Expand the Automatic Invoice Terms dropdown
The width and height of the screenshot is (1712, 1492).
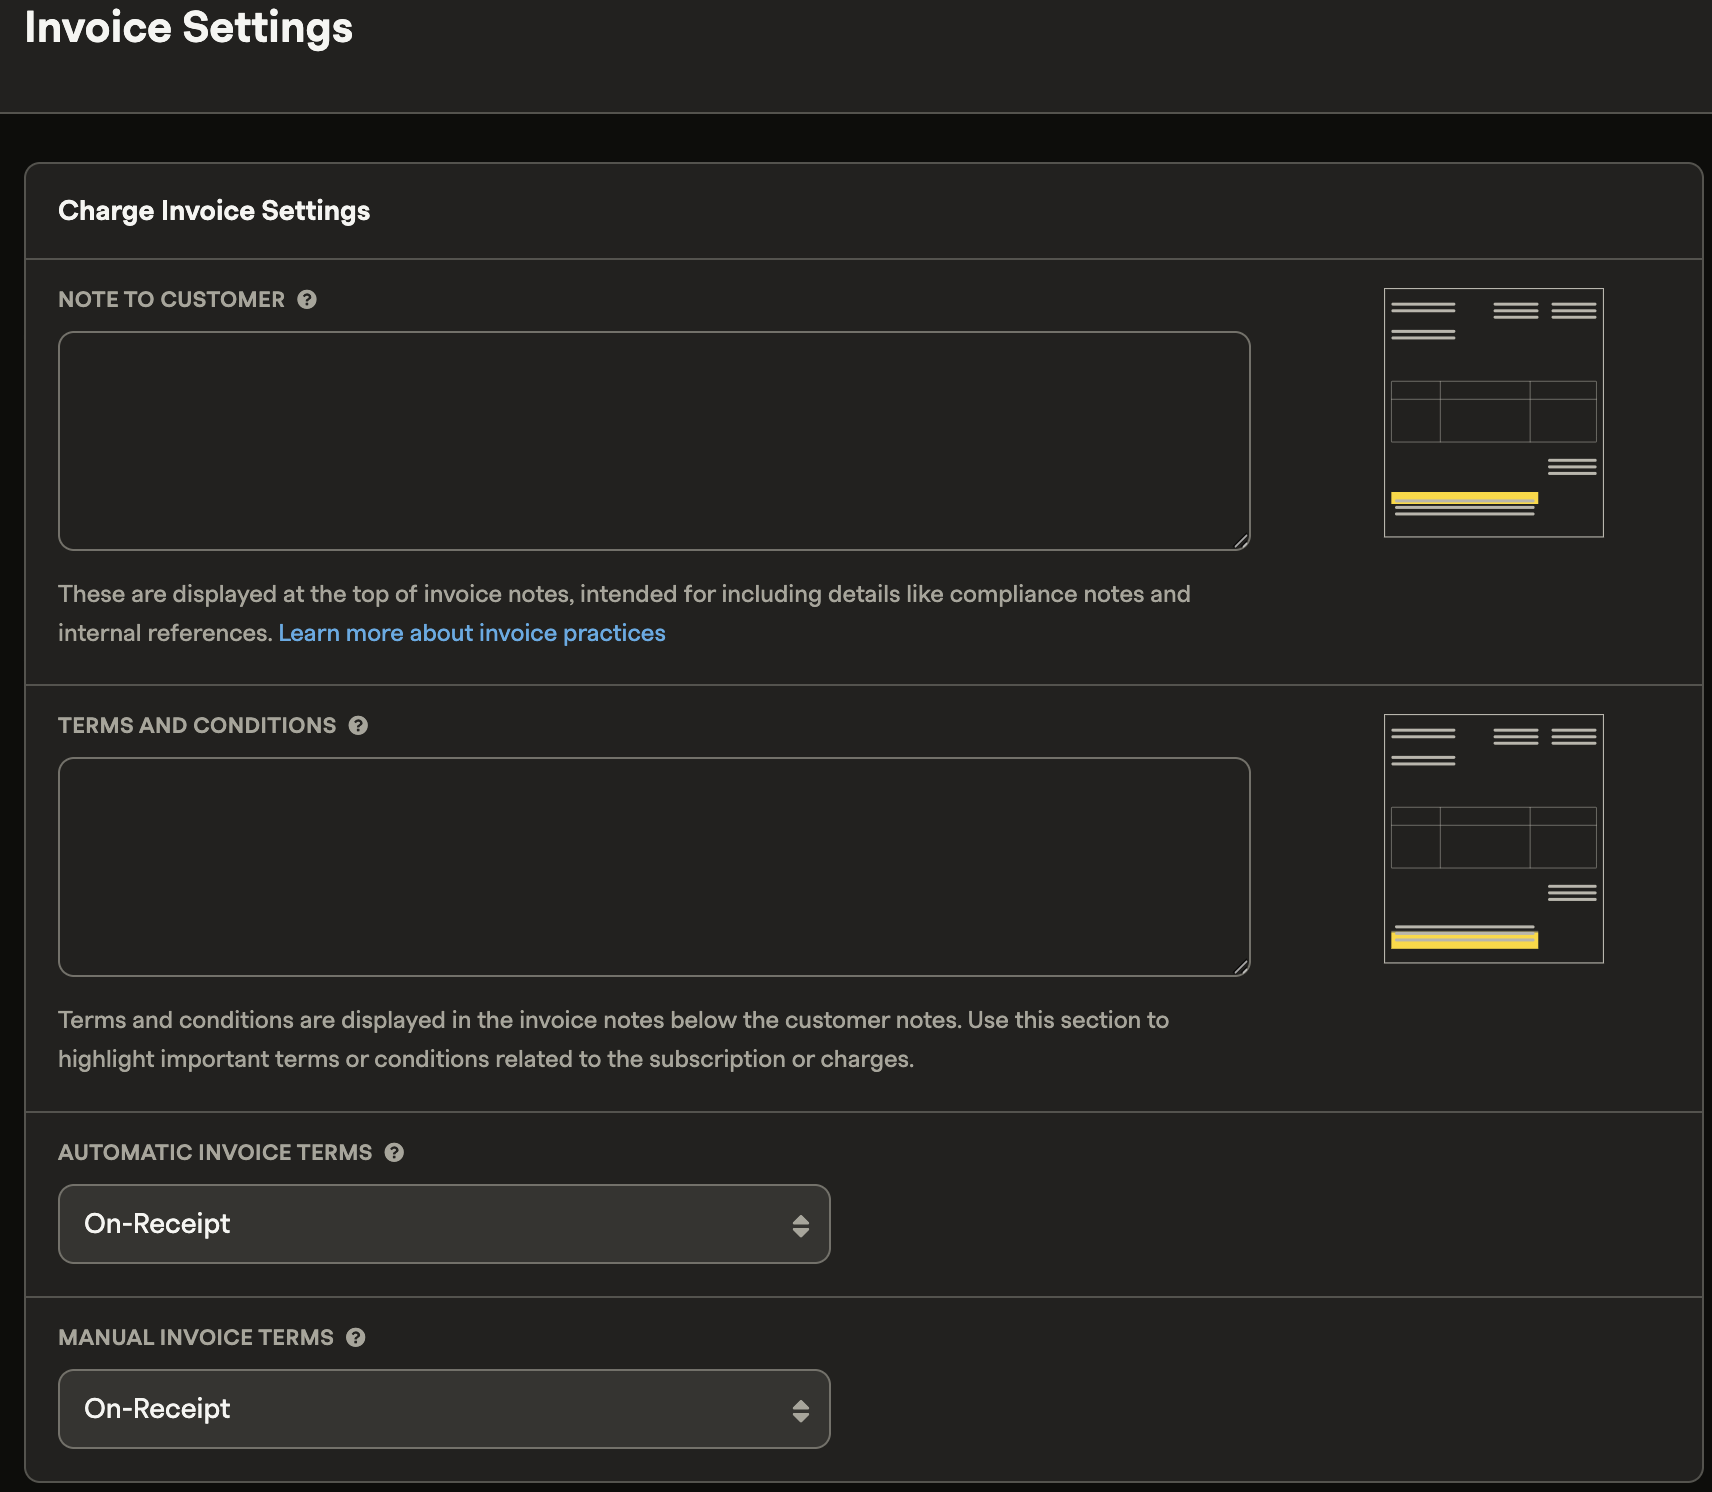point(444,1224)
